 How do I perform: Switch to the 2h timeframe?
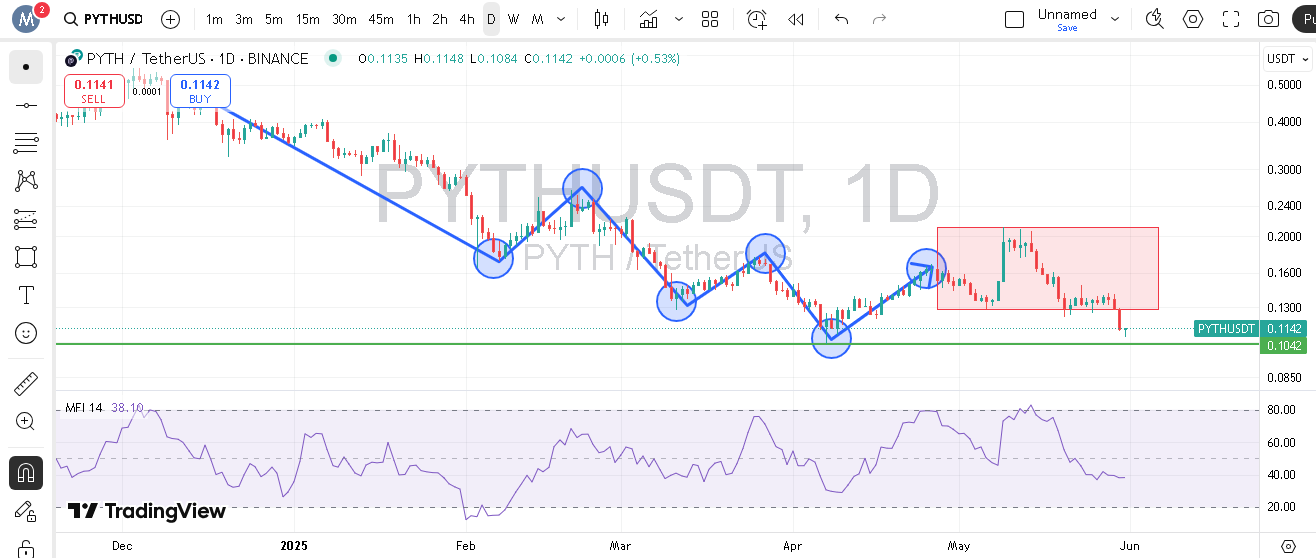point(440,19)
